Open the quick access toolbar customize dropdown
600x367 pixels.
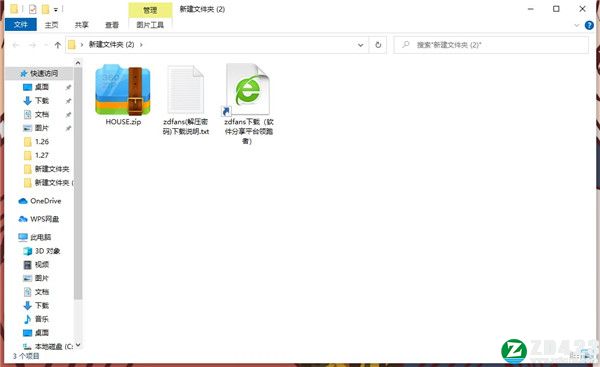56,10
